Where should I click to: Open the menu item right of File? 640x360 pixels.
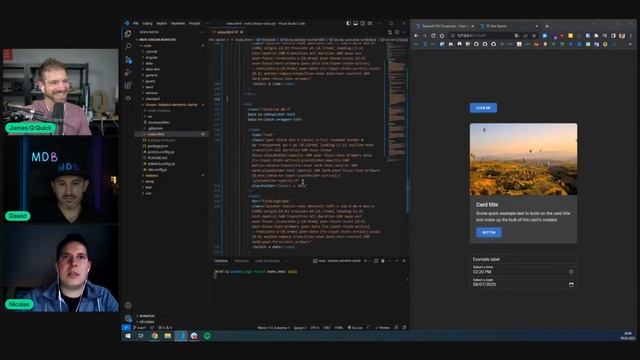click(x=147, y=24)
